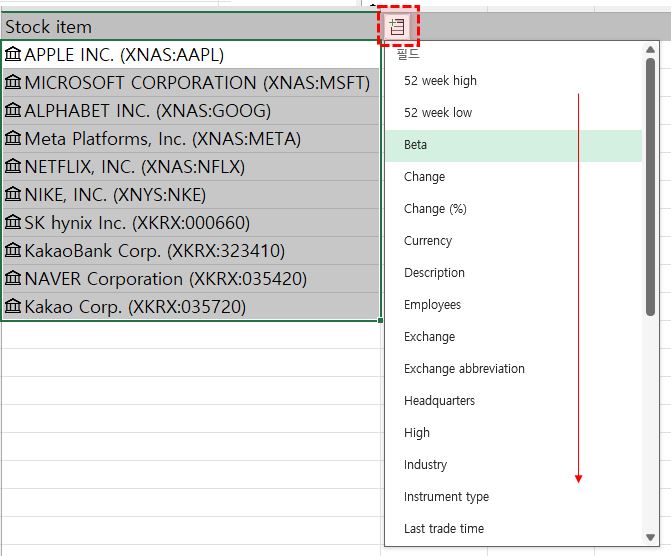Add the Employees field
The image size is (671, 556).
[x=514, y=305]
